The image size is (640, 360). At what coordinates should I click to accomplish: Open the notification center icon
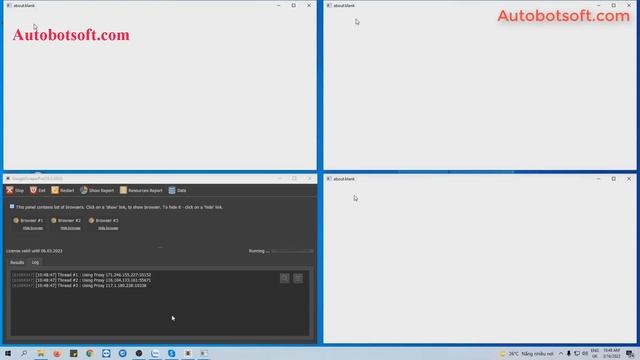(x=630, y=354)
